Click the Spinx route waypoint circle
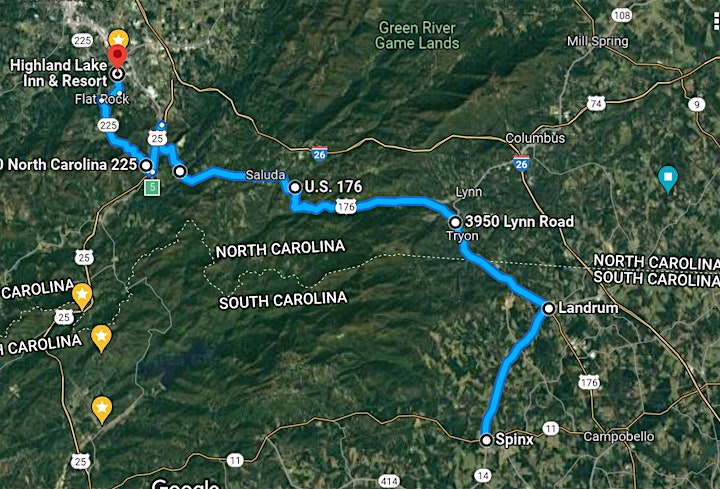This screenshot has height=489, width=720. click(486, 440)
